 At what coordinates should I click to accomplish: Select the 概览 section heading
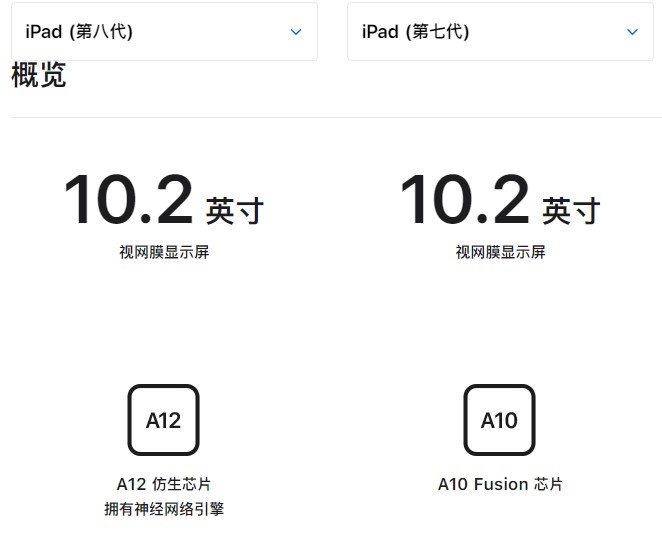[x=39, y=75]
